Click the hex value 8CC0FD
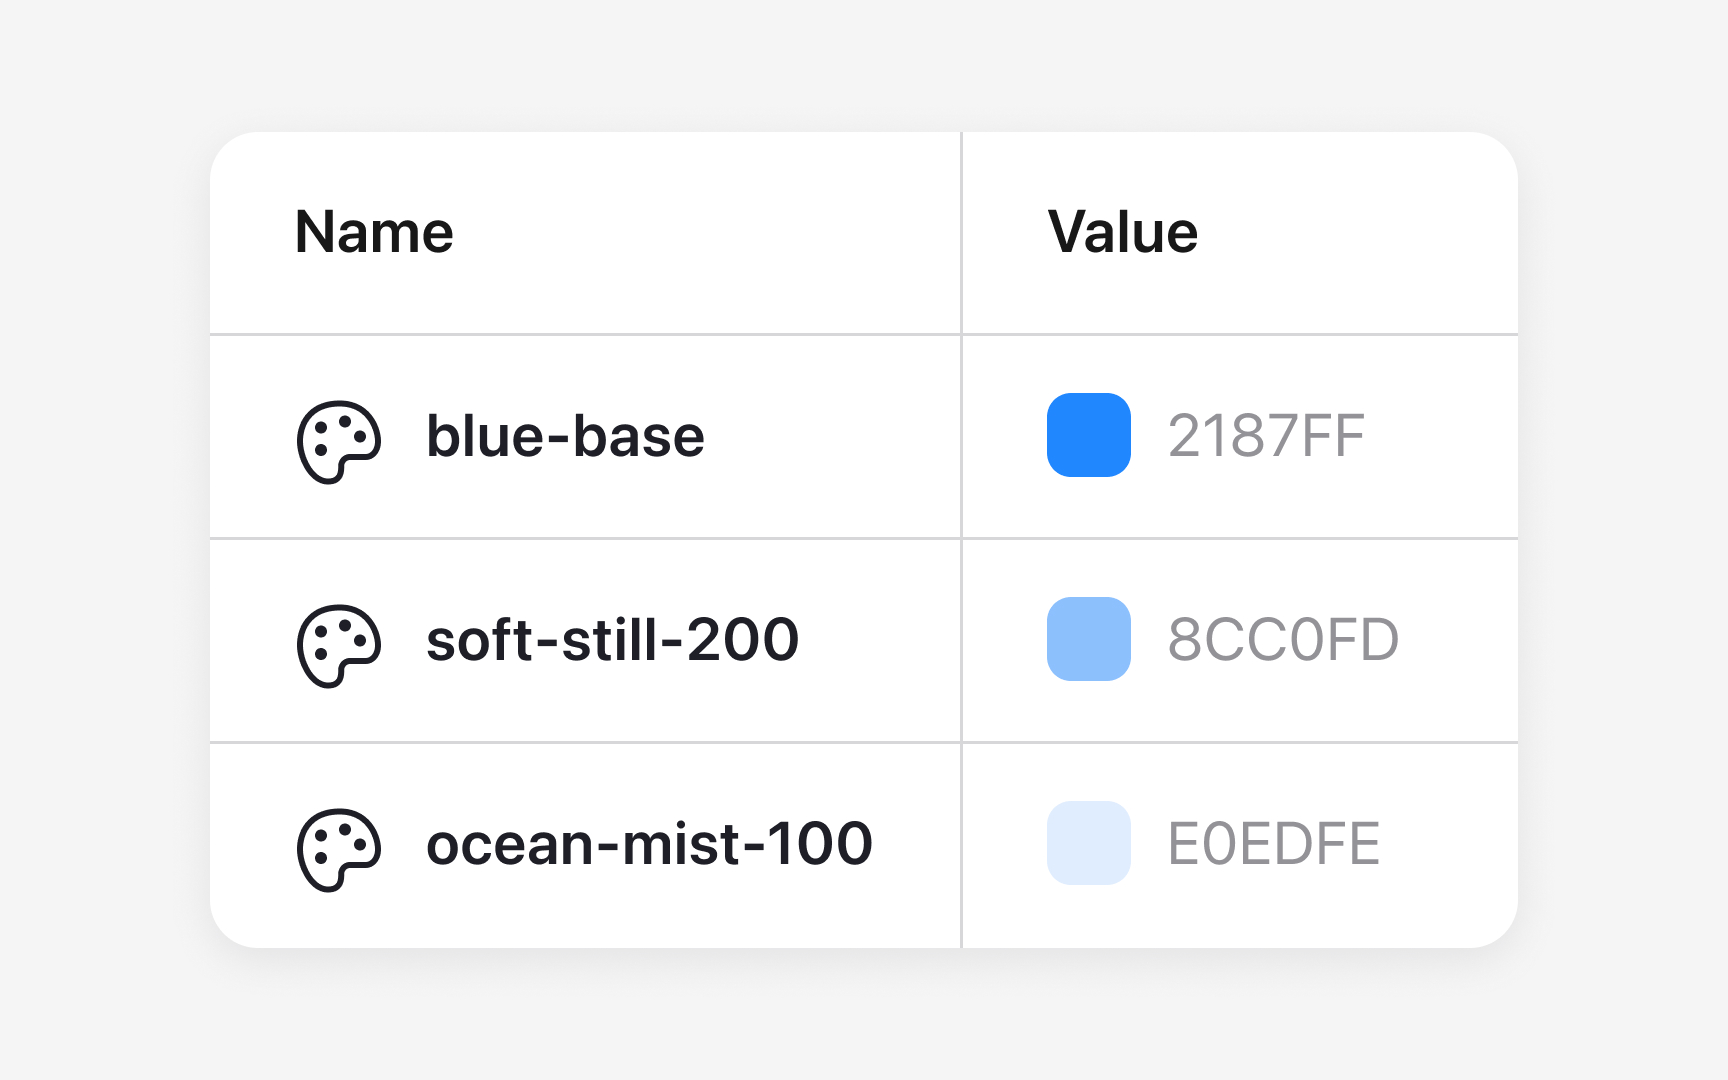Viewport: 1728px width, 1080px height. click(x=1283, y=639)
